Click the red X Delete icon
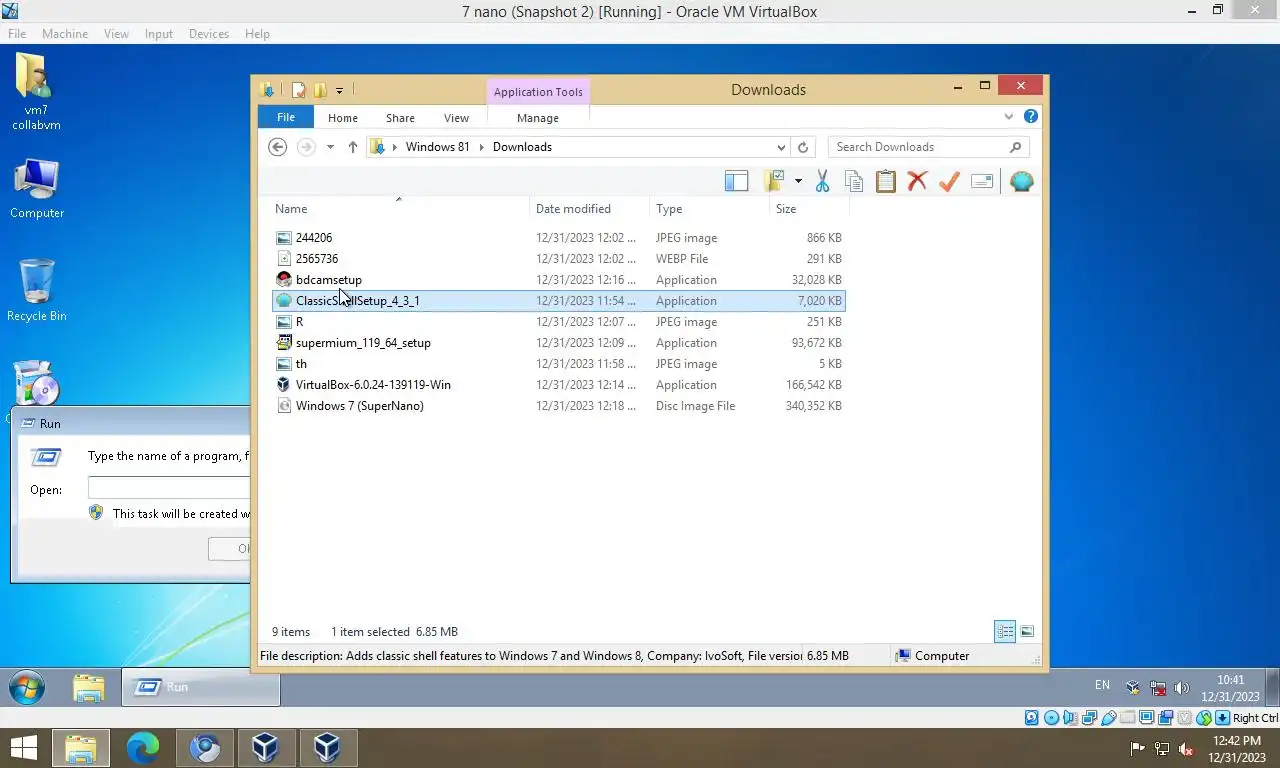 click(x=917, y=181)
